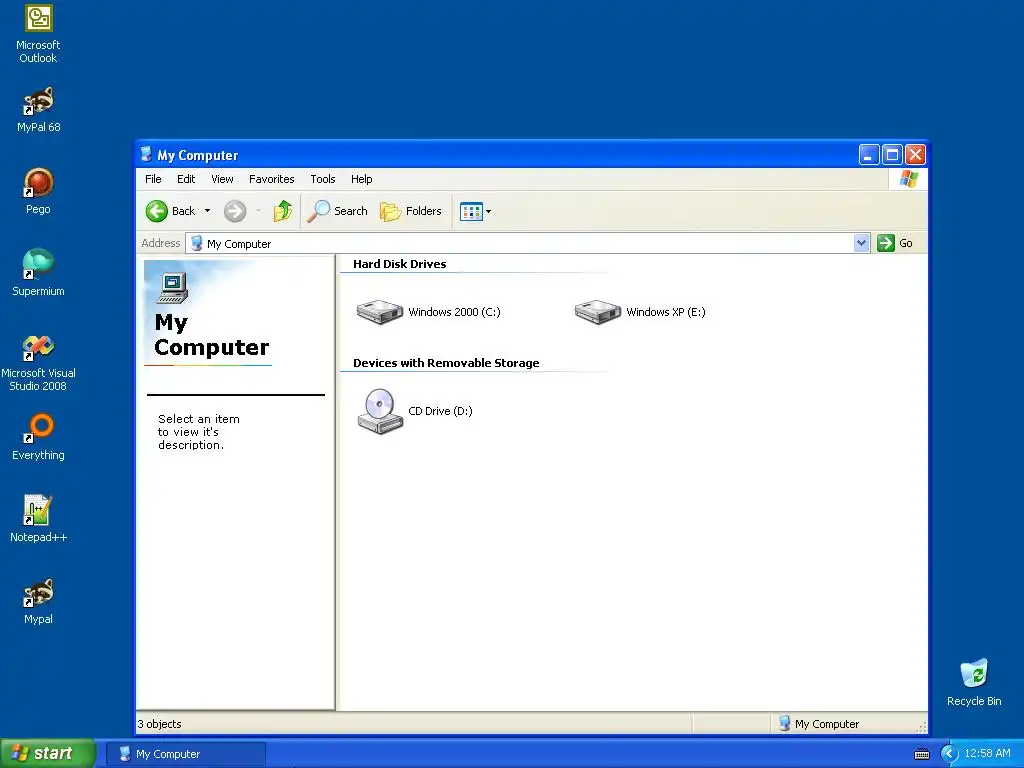Screen dimensions: 1024x768
Task: Close the My Computer window
Action: point(916,155)
